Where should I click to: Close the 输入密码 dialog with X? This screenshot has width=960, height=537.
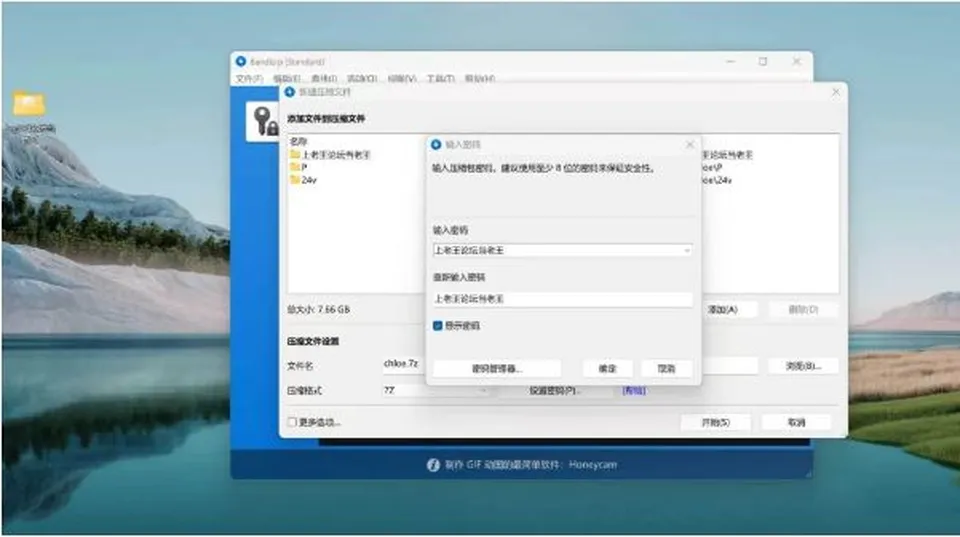click(x=690, y=145)
